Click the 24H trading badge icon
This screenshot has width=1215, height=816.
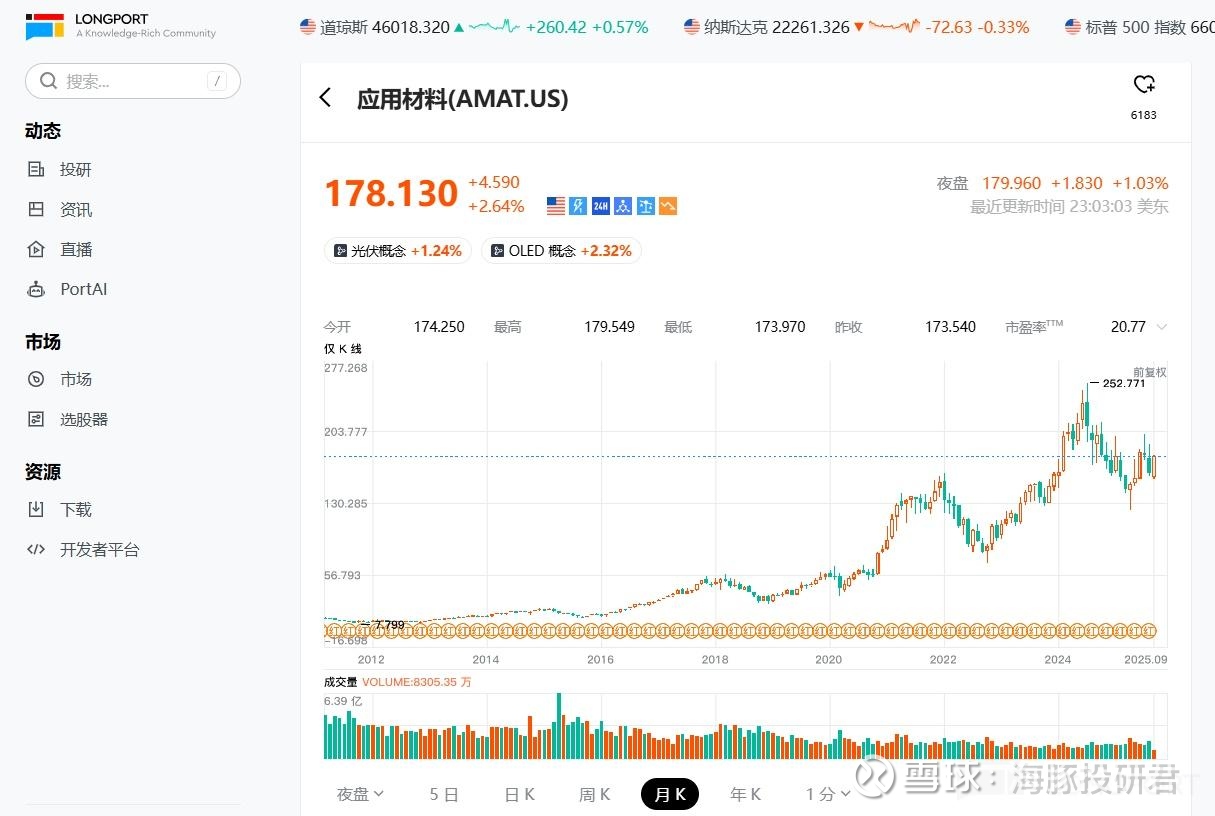[601, 206]
